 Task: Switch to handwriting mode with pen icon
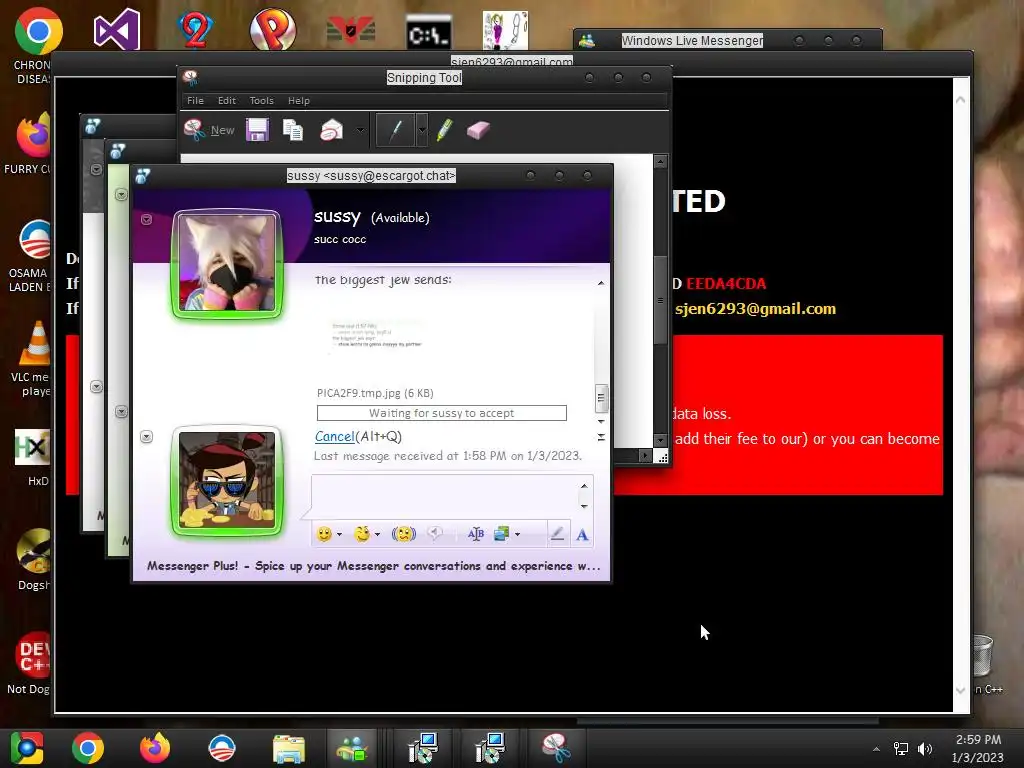coord(557,534)
